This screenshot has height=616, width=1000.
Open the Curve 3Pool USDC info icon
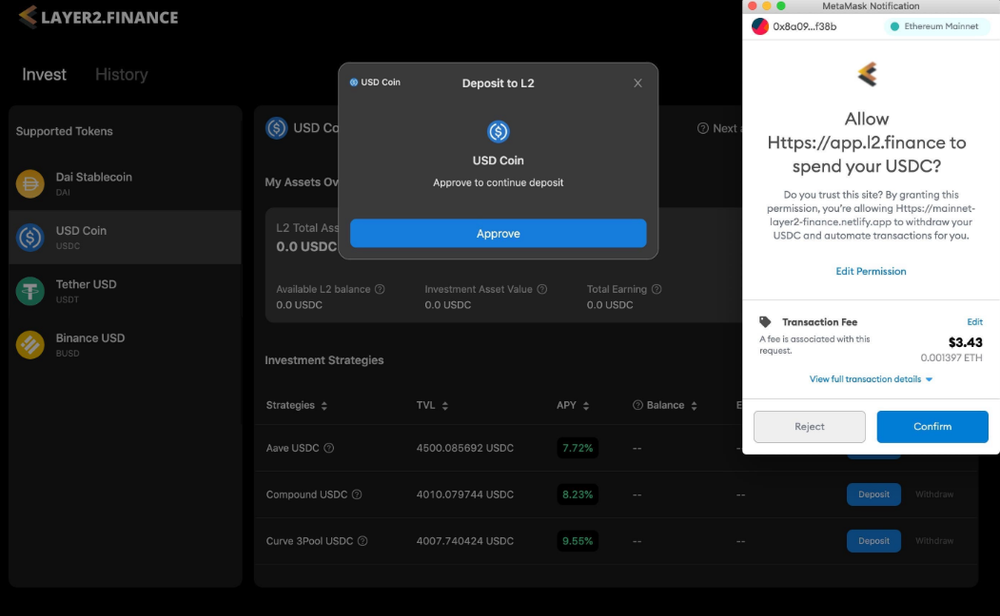pos(363,541)
